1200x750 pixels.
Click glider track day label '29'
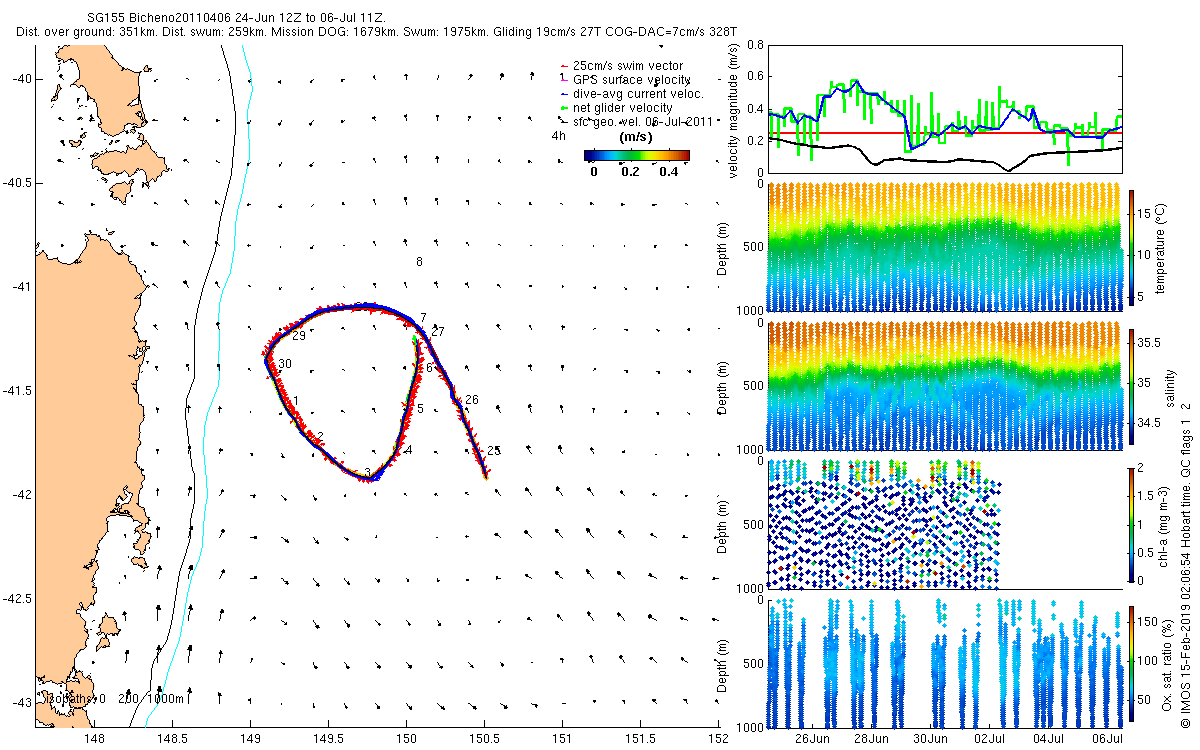click(299, 336)
